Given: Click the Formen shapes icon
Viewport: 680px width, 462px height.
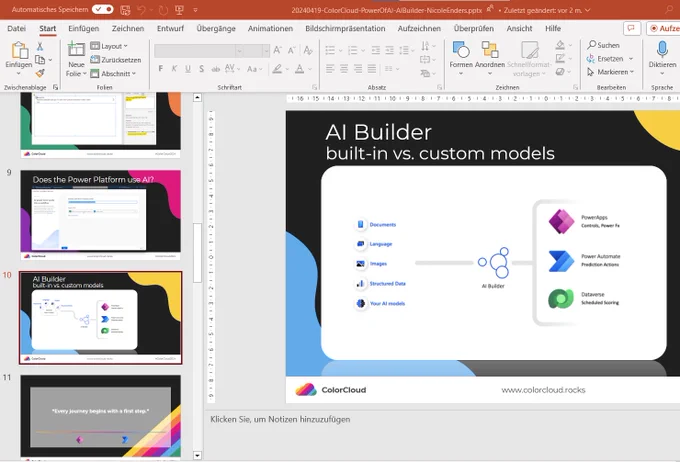Looking at the screenshot, I should [x=461, y=49].
